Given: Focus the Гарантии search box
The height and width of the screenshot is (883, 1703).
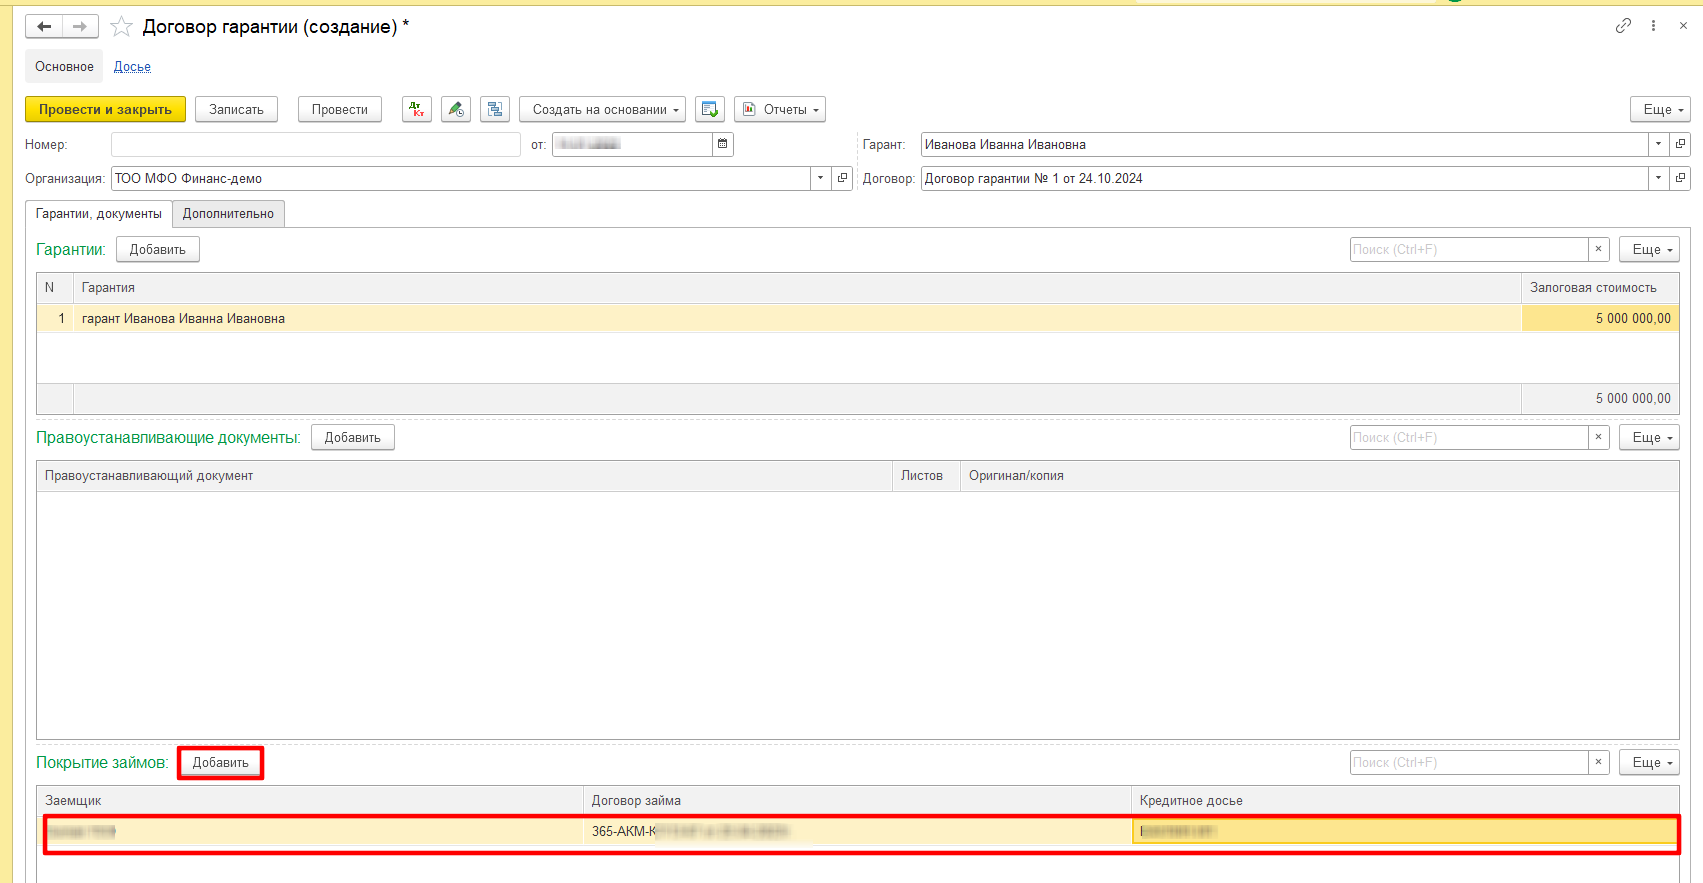Looking at the screenshot, I should pos(1469,249).
